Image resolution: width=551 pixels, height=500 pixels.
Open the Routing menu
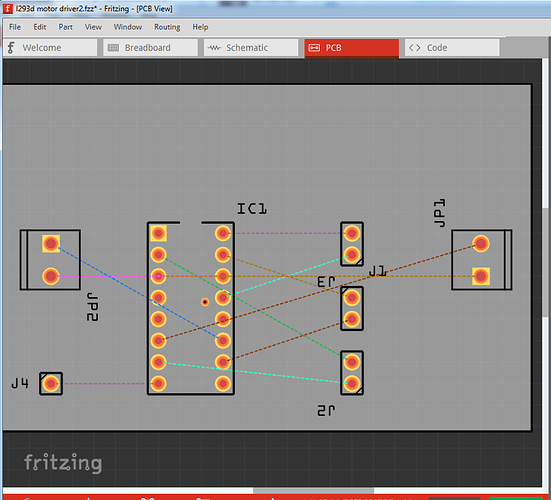(x=167, y=27)
